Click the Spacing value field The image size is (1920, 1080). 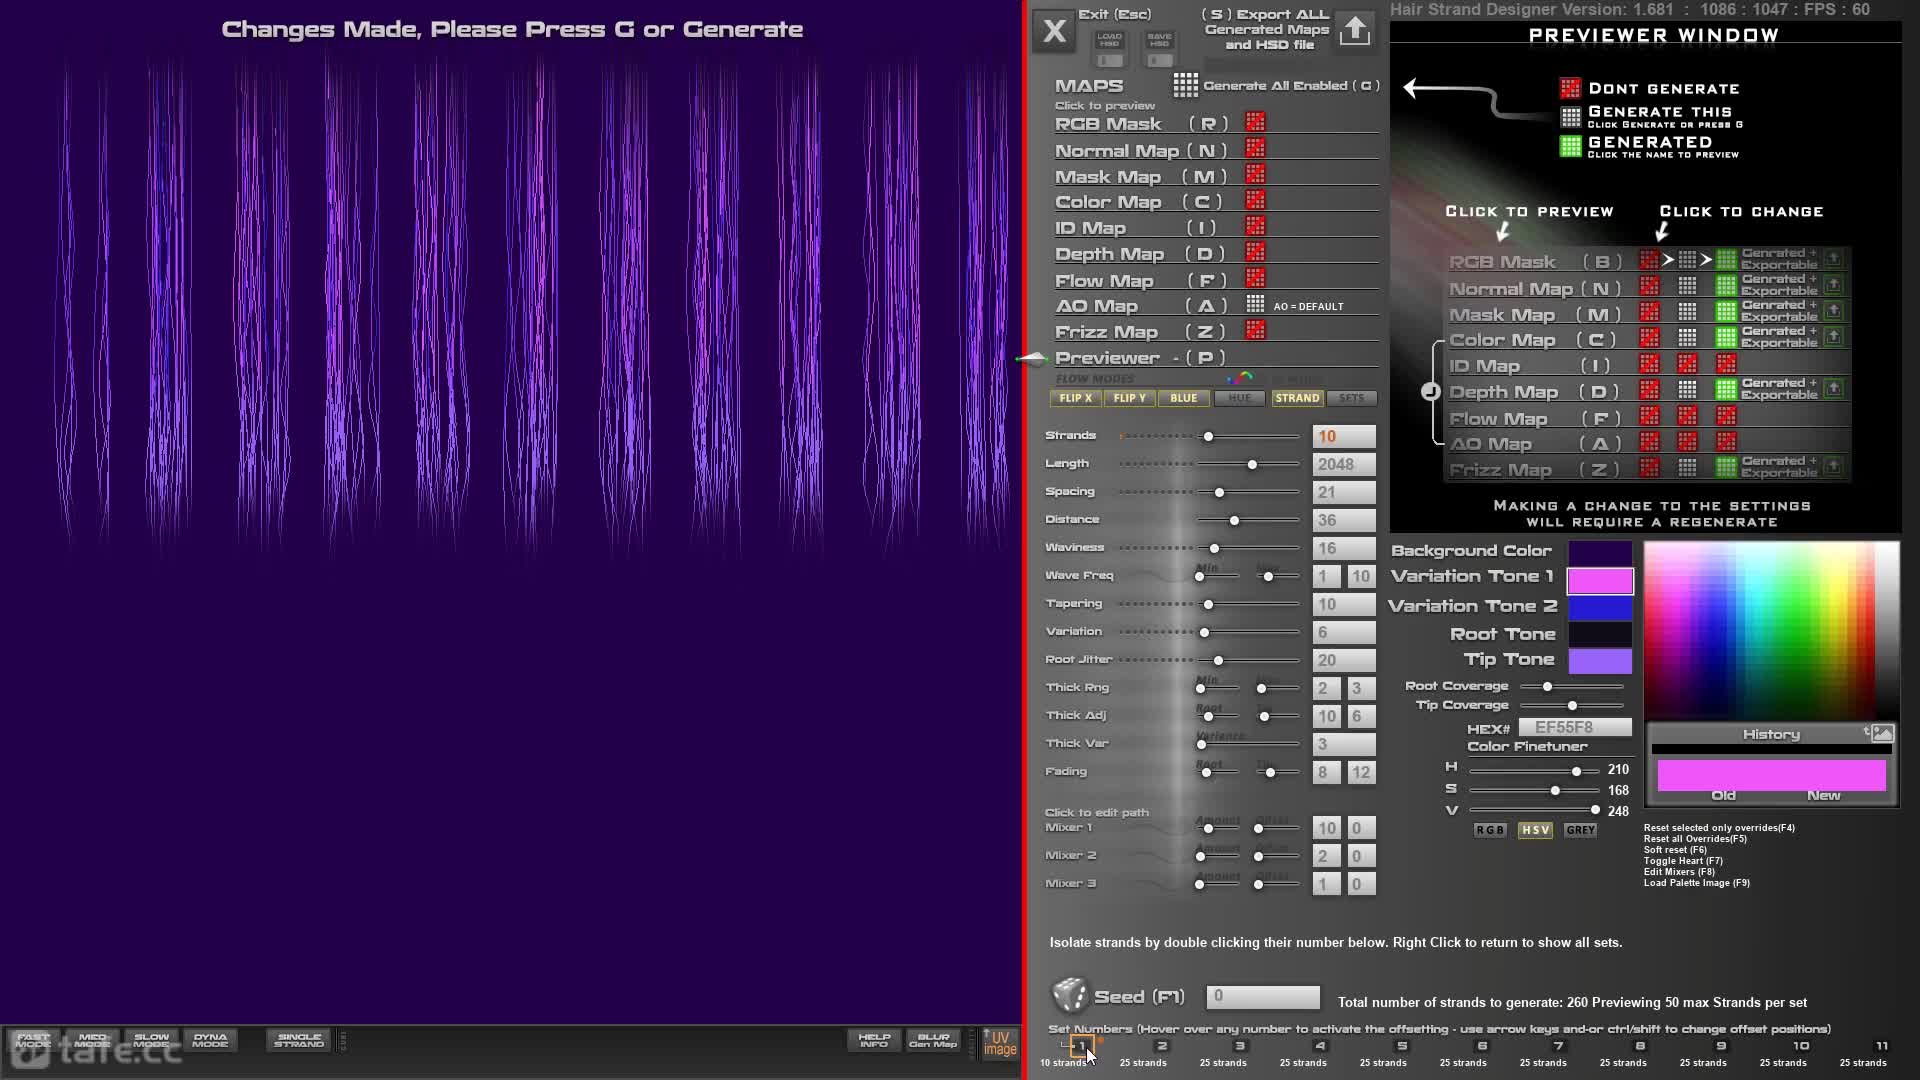click(1344, 493)
